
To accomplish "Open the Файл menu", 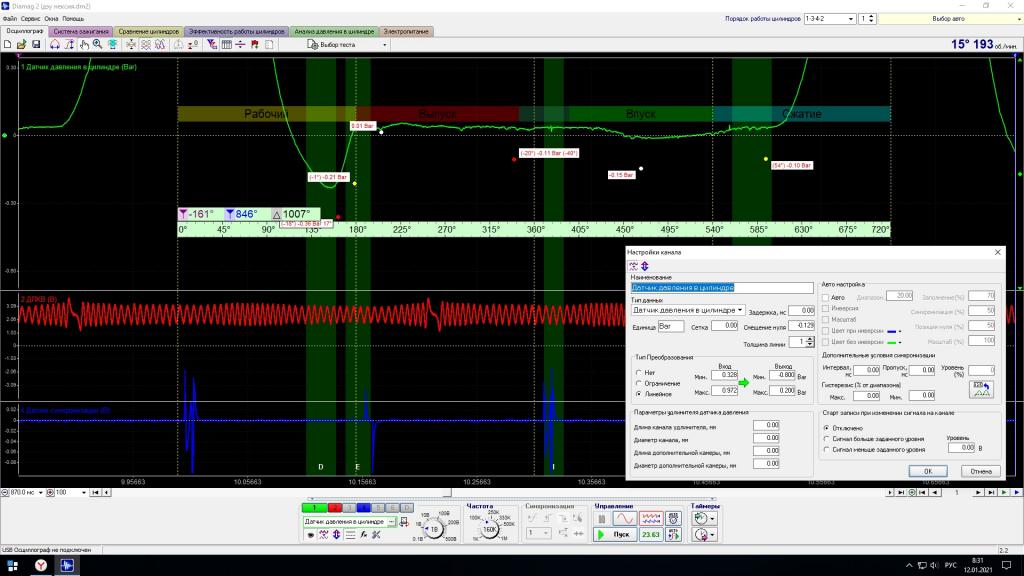I will point(9,19).
